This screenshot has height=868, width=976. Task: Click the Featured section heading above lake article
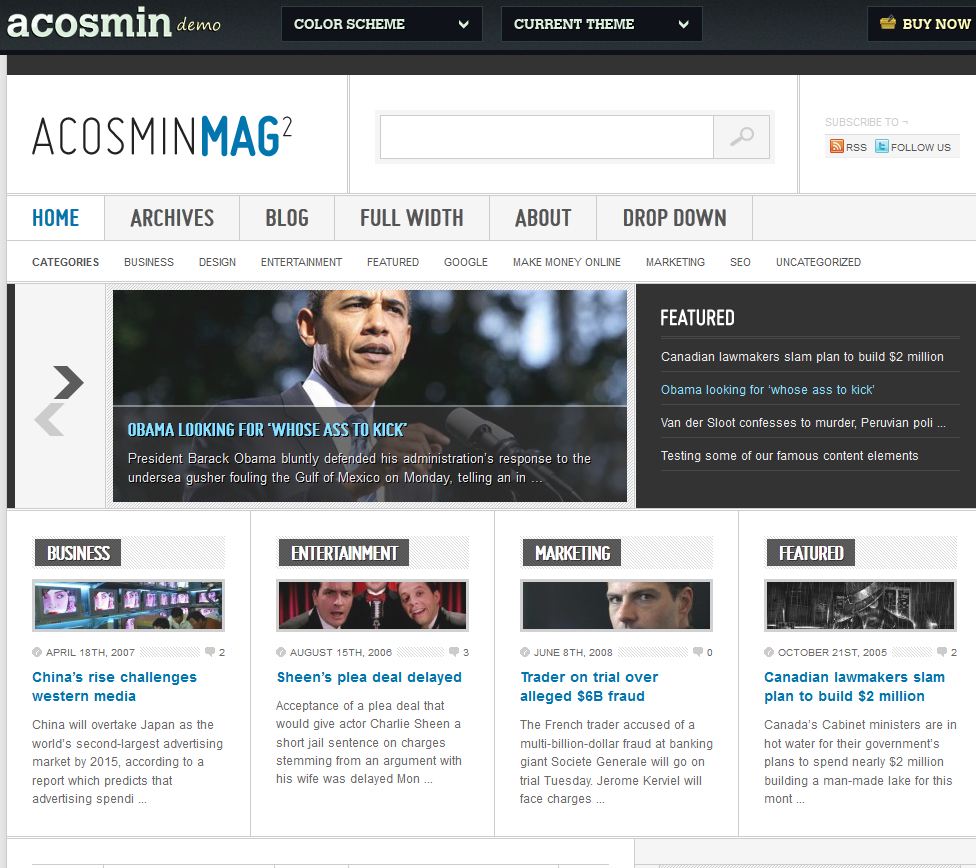pyautogui.click(x=810, y=553)
